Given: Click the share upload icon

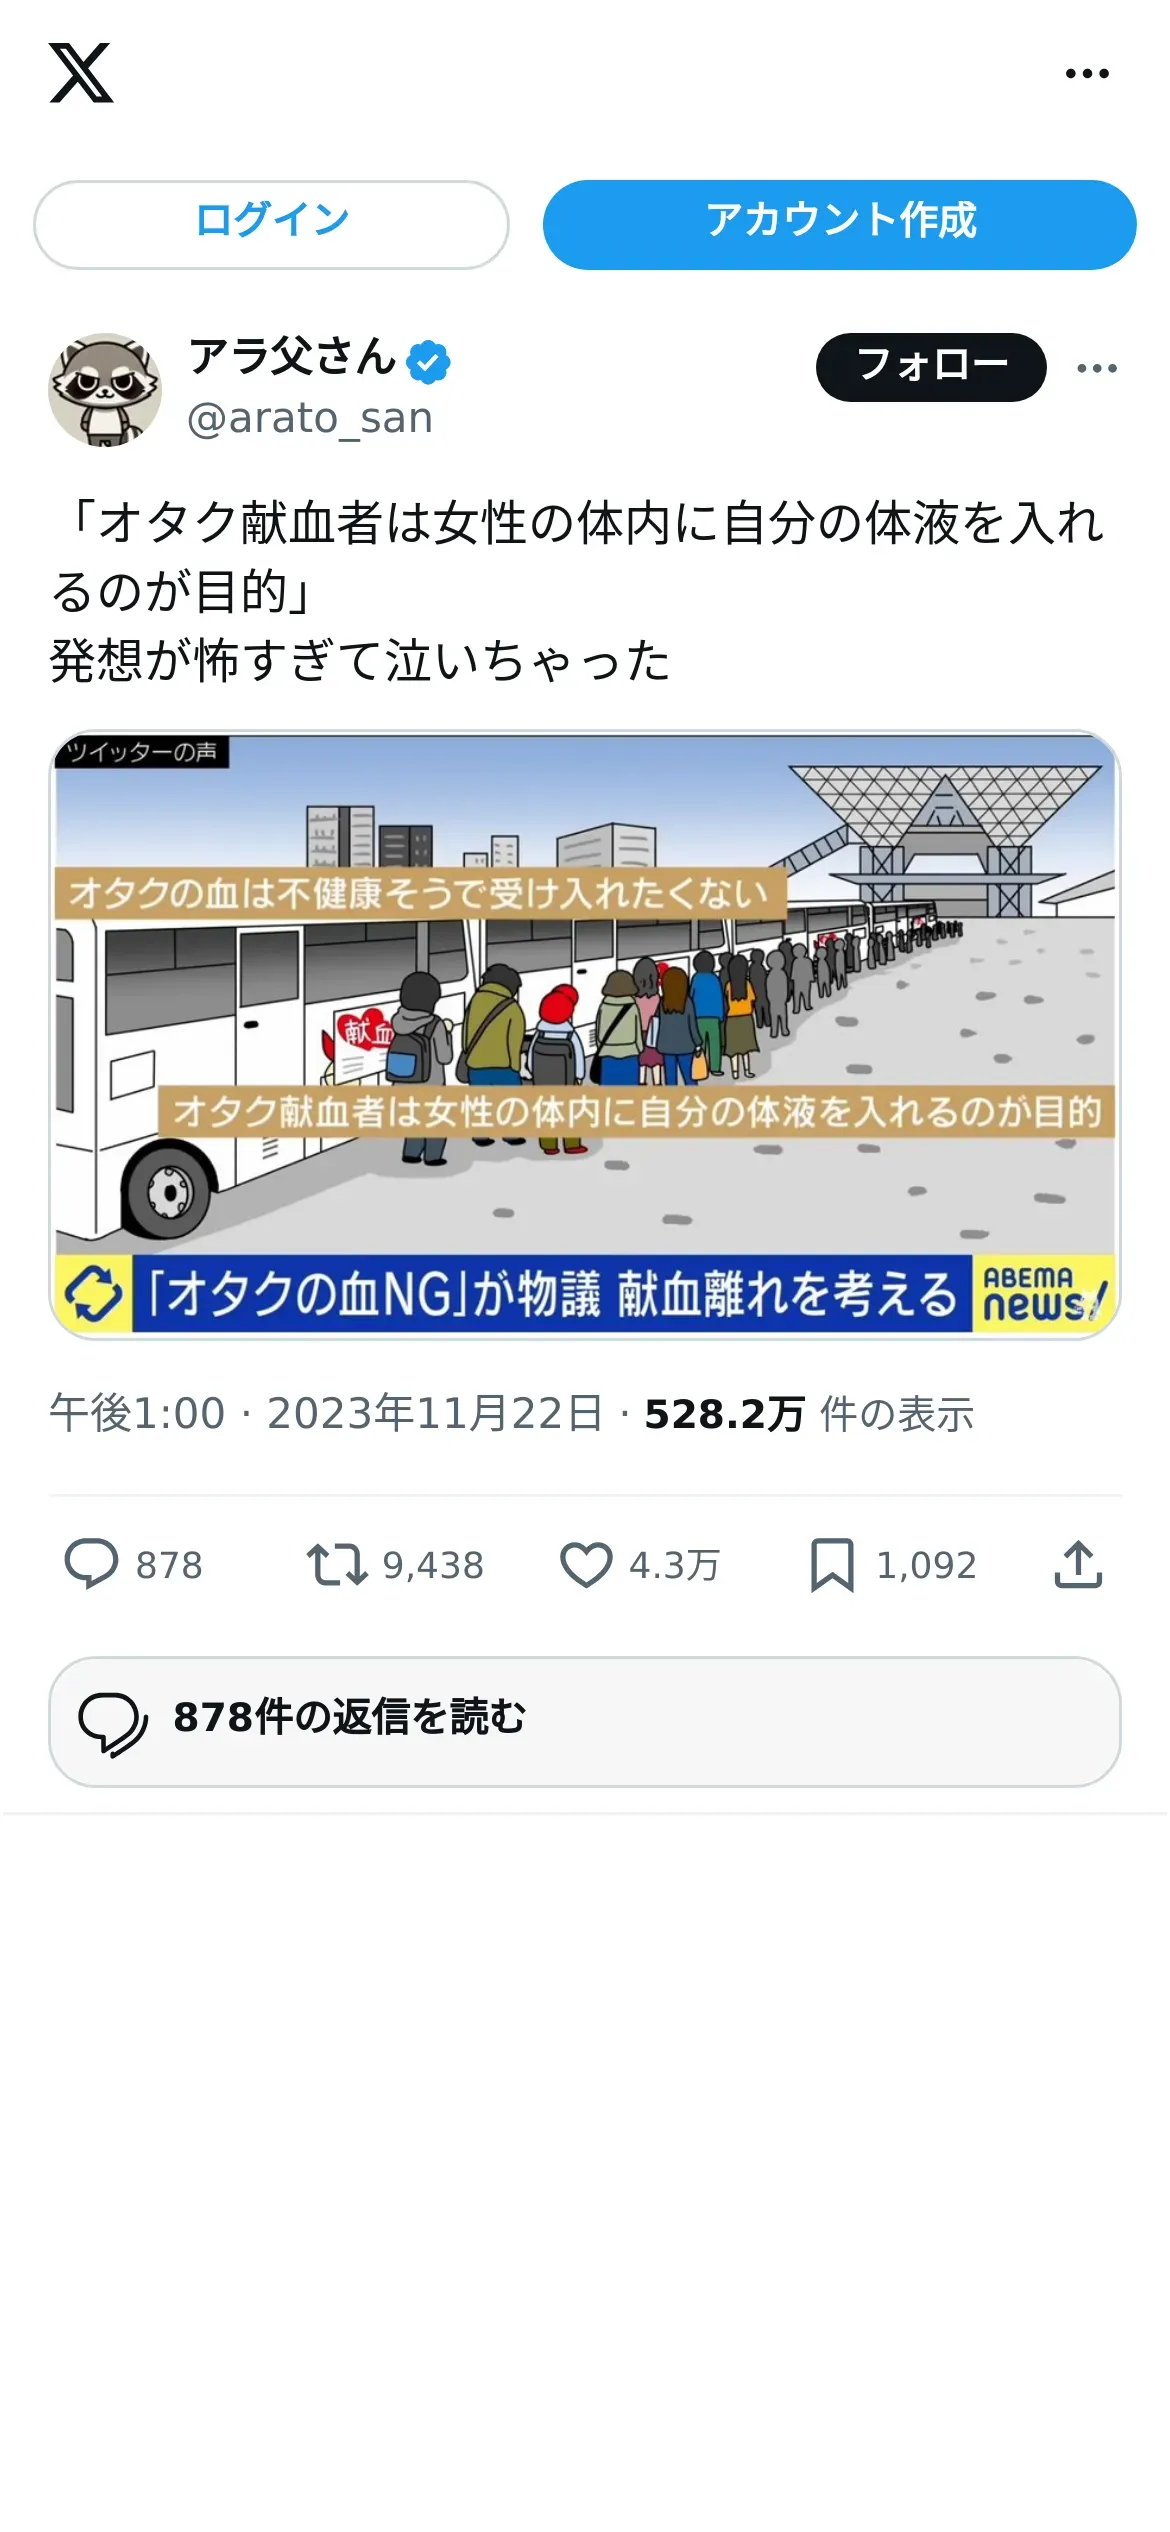Looking at the screenshot, I should pos(1078,1564).
